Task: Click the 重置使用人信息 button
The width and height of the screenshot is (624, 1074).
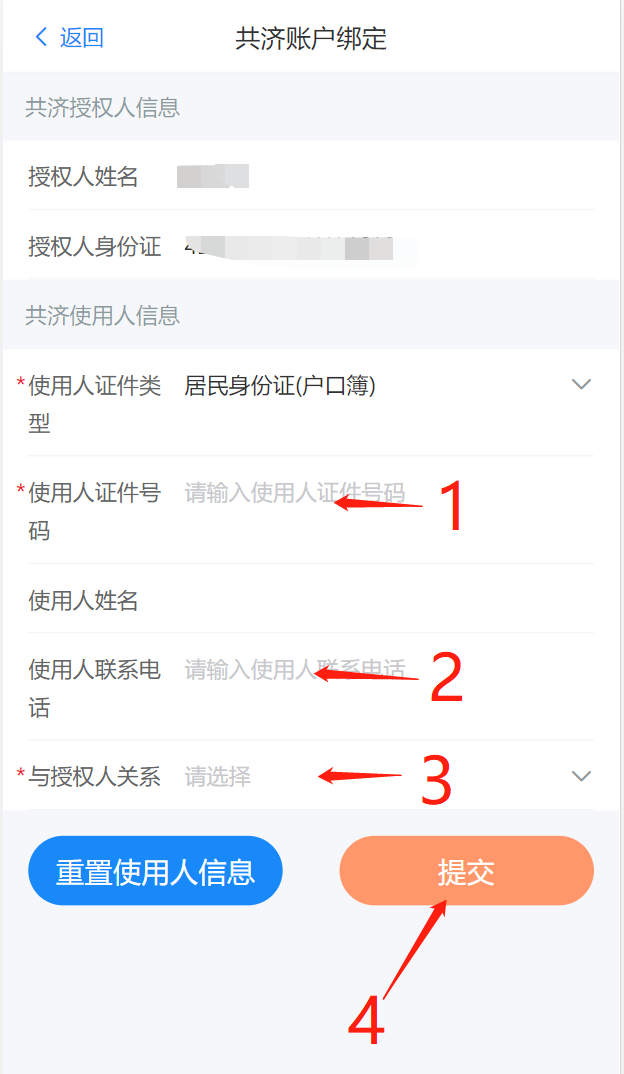Action: (x=155, y=871)
